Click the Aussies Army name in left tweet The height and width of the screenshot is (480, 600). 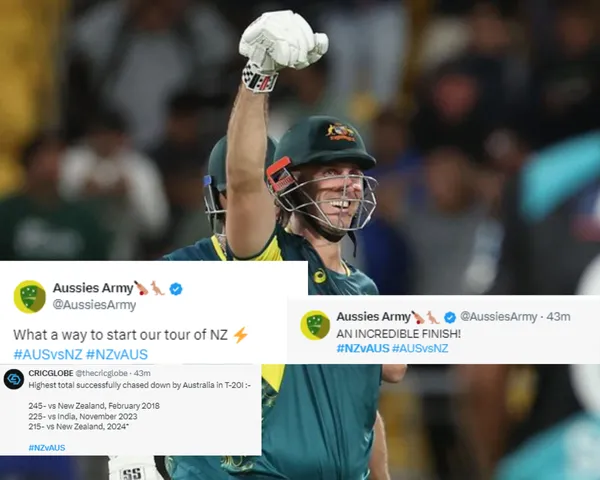coord(93,288)
